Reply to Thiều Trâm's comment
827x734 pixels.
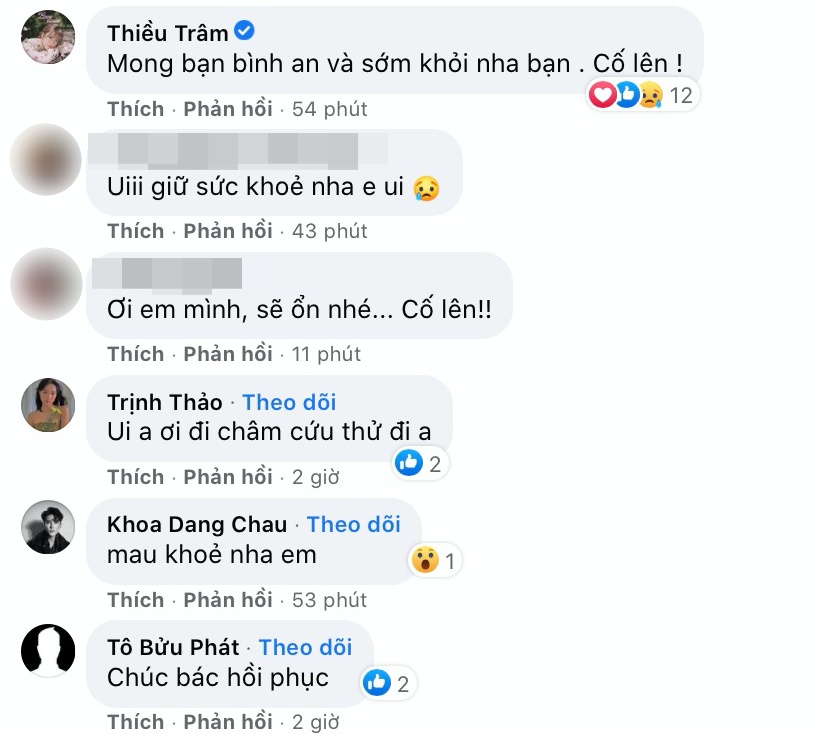228,108
